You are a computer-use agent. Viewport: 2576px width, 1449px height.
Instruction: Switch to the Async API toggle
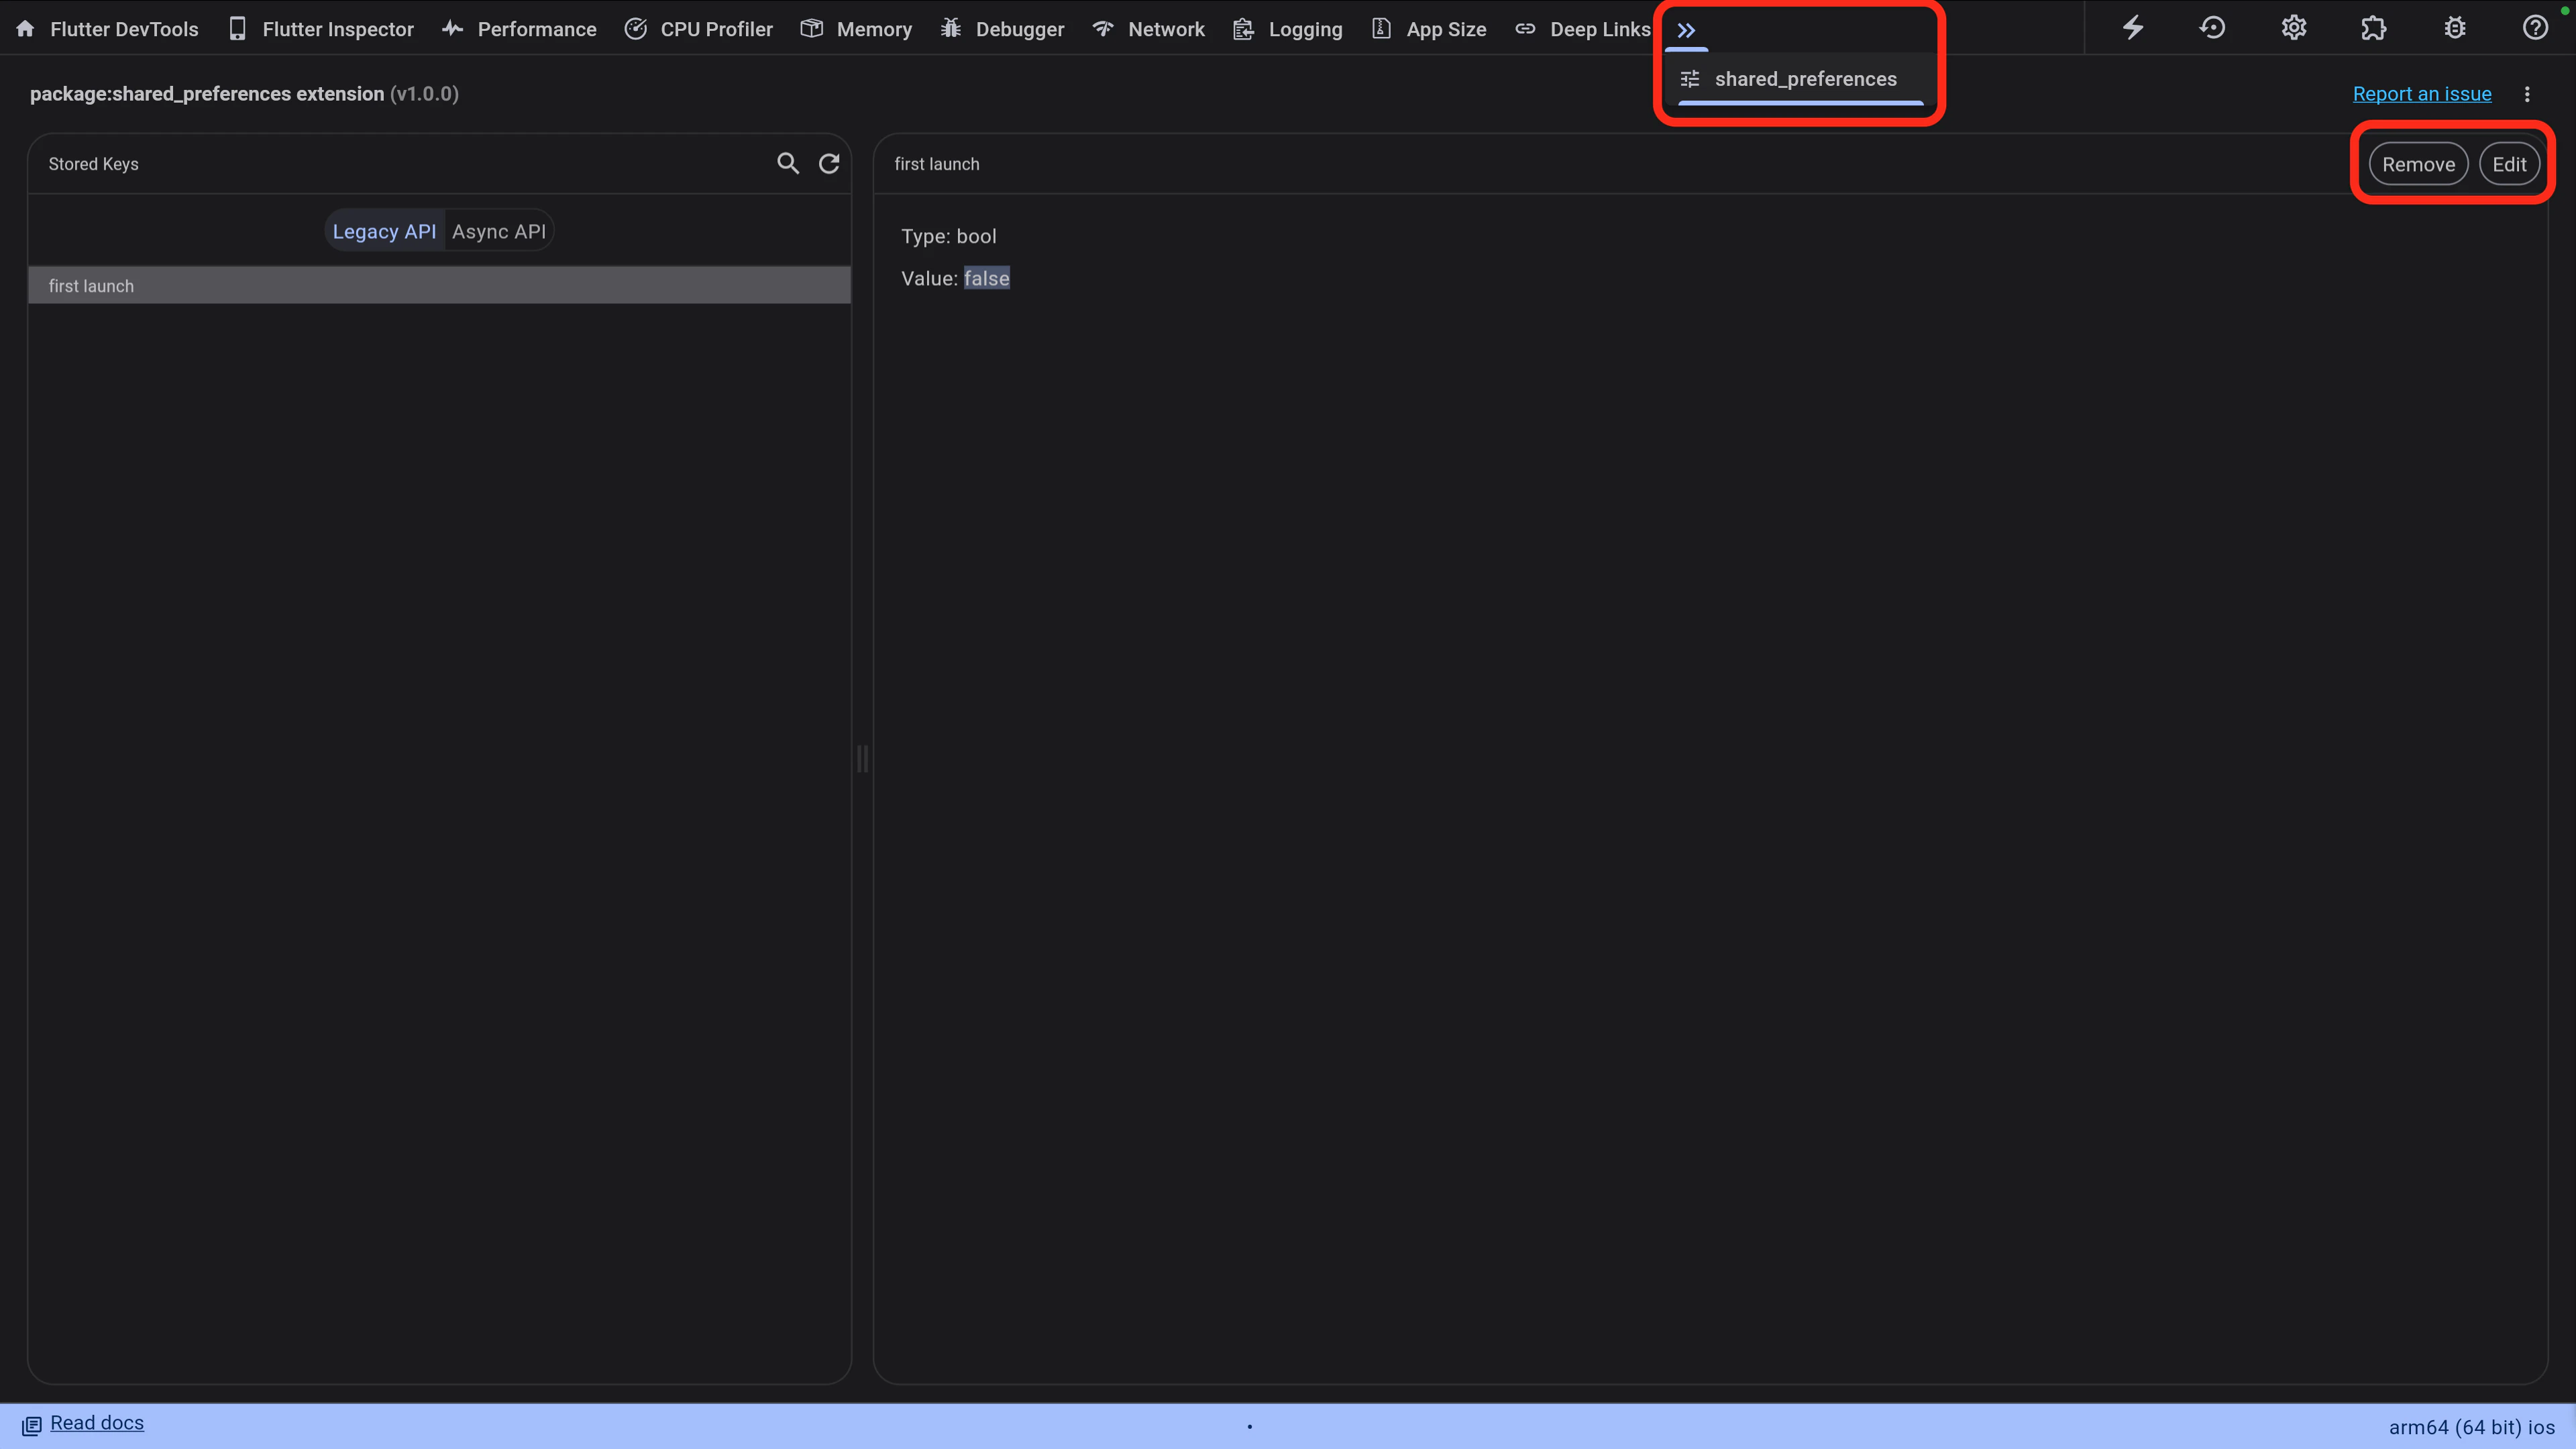(498, 230)
